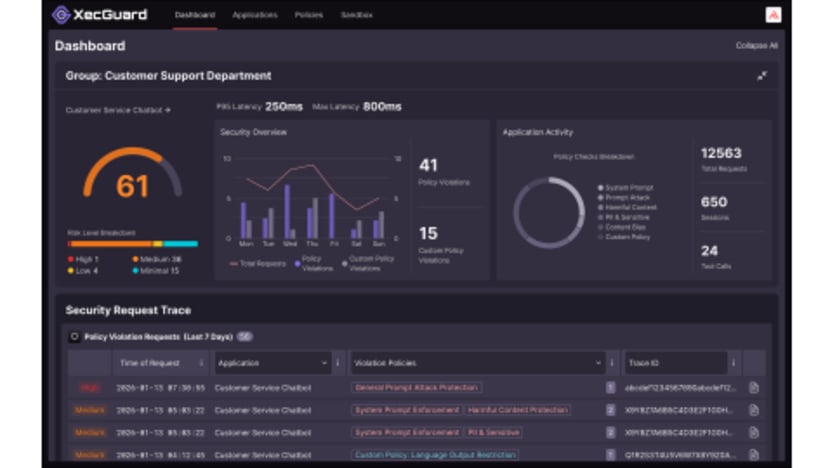Click the 650 Sessions value
This screenshot has width=830, height=468.
point(714,202)
